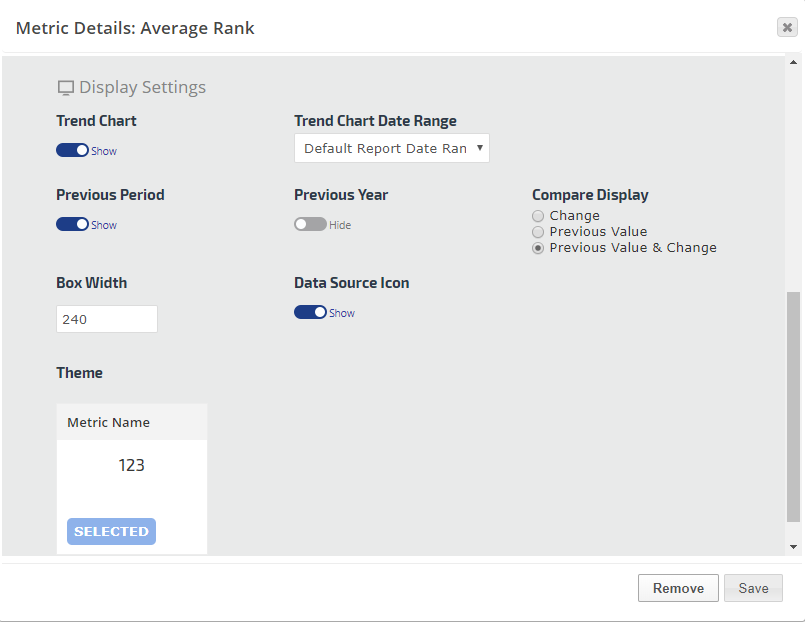The image size is (805, 622).
Task: Turn off the Trend Chart toggle
Action: click(73, 150)
